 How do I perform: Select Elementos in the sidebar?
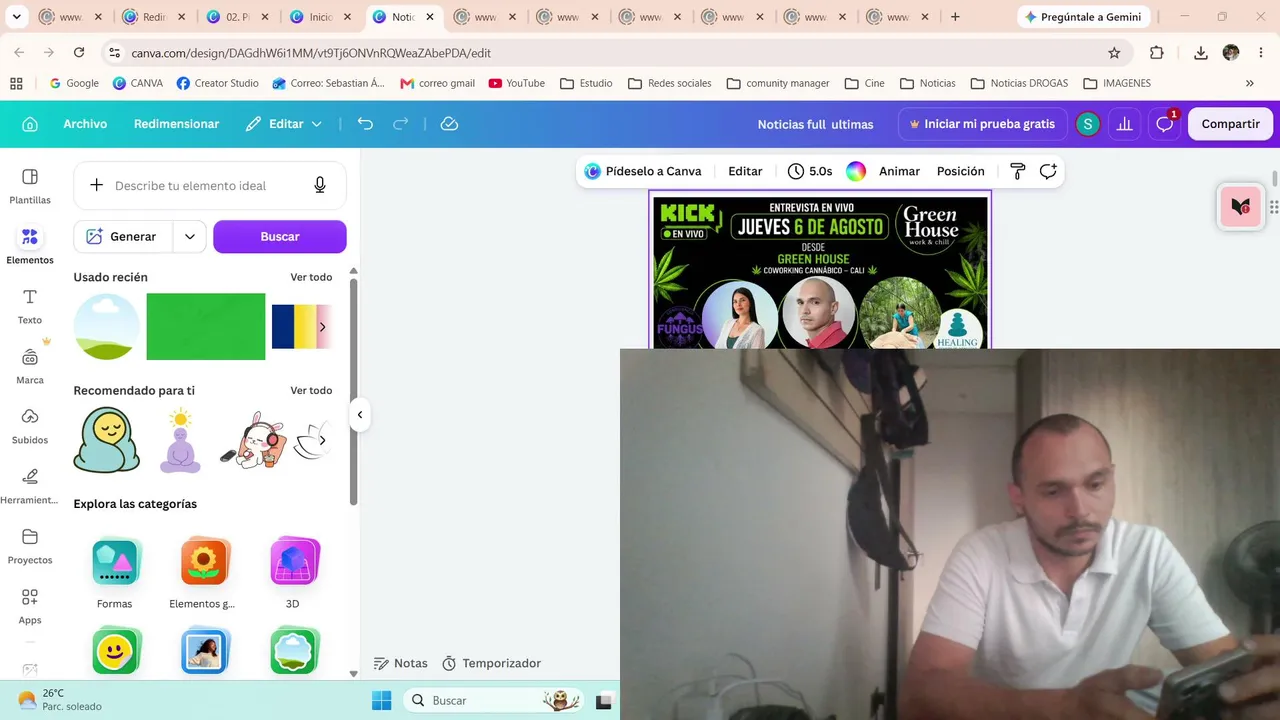tap(30, 246)
